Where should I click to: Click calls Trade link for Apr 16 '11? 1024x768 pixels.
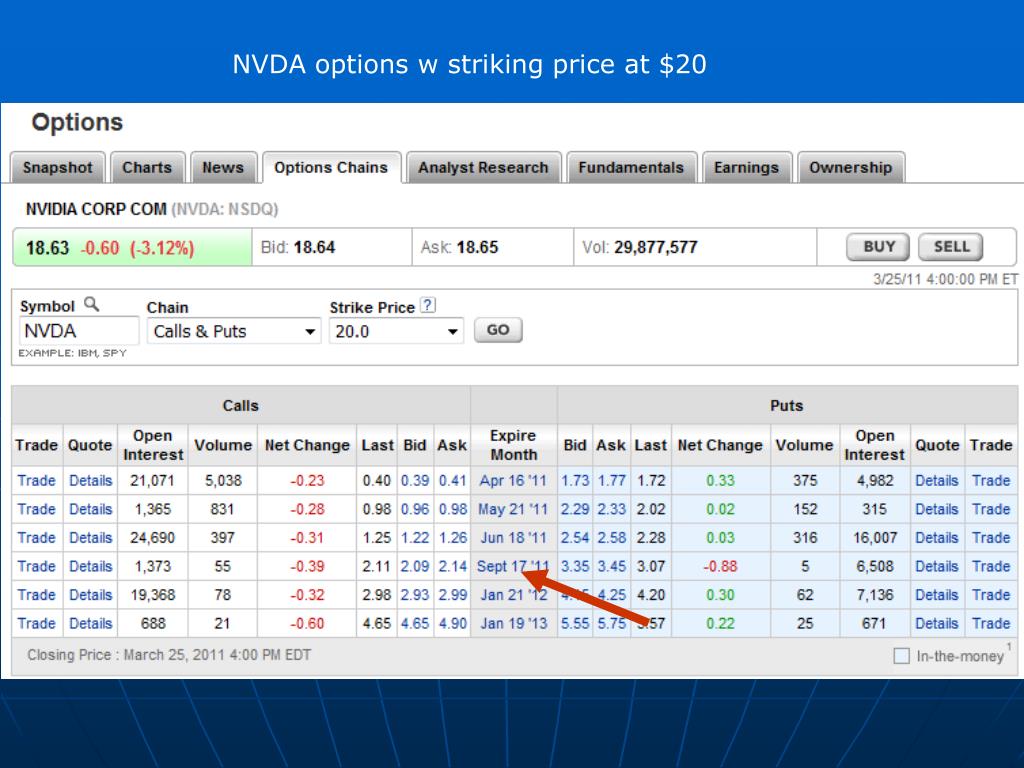(36, 480)
